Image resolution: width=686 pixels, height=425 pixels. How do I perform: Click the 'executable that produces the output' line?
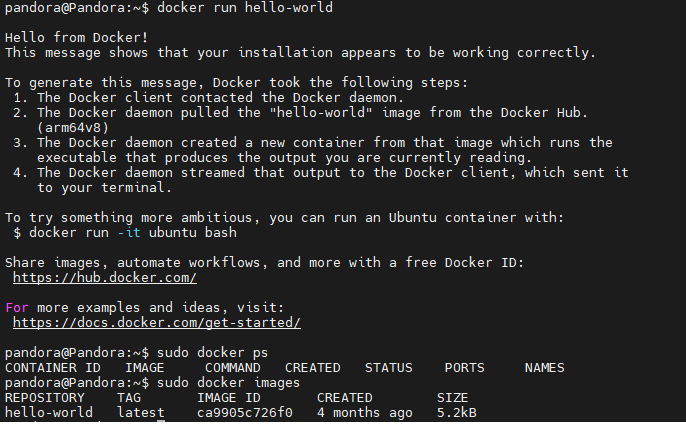pyautogui.click(x=284, y=158)
